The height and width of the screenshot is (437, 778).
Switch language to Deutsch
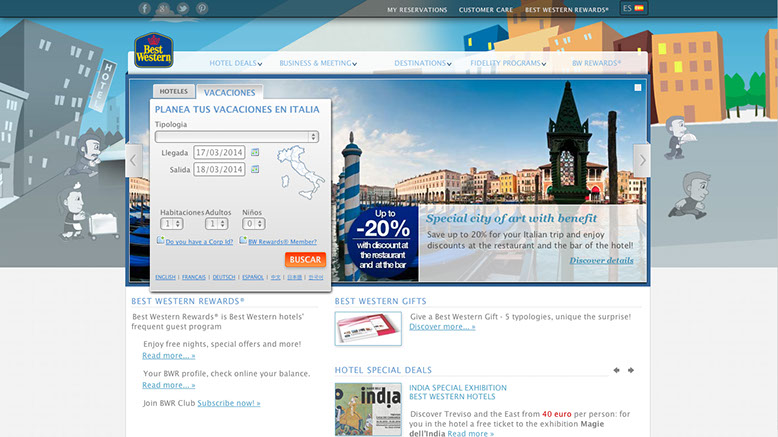(x=224, y=277)
